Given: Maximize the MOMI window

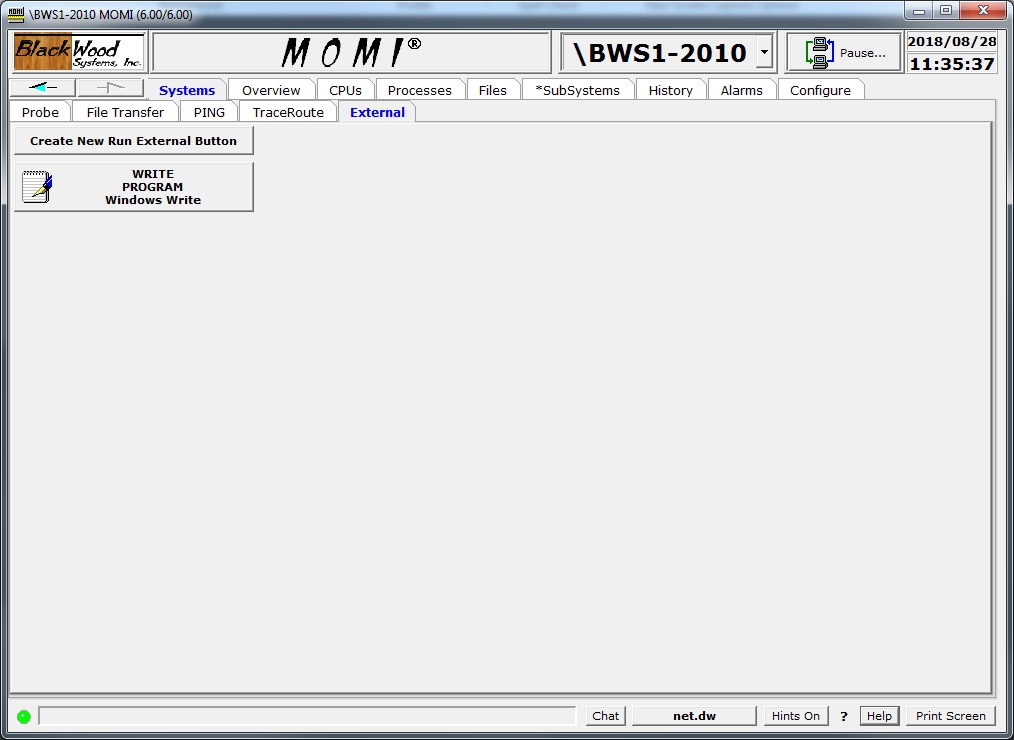Looking at the screenshot, I should (946, 11).
